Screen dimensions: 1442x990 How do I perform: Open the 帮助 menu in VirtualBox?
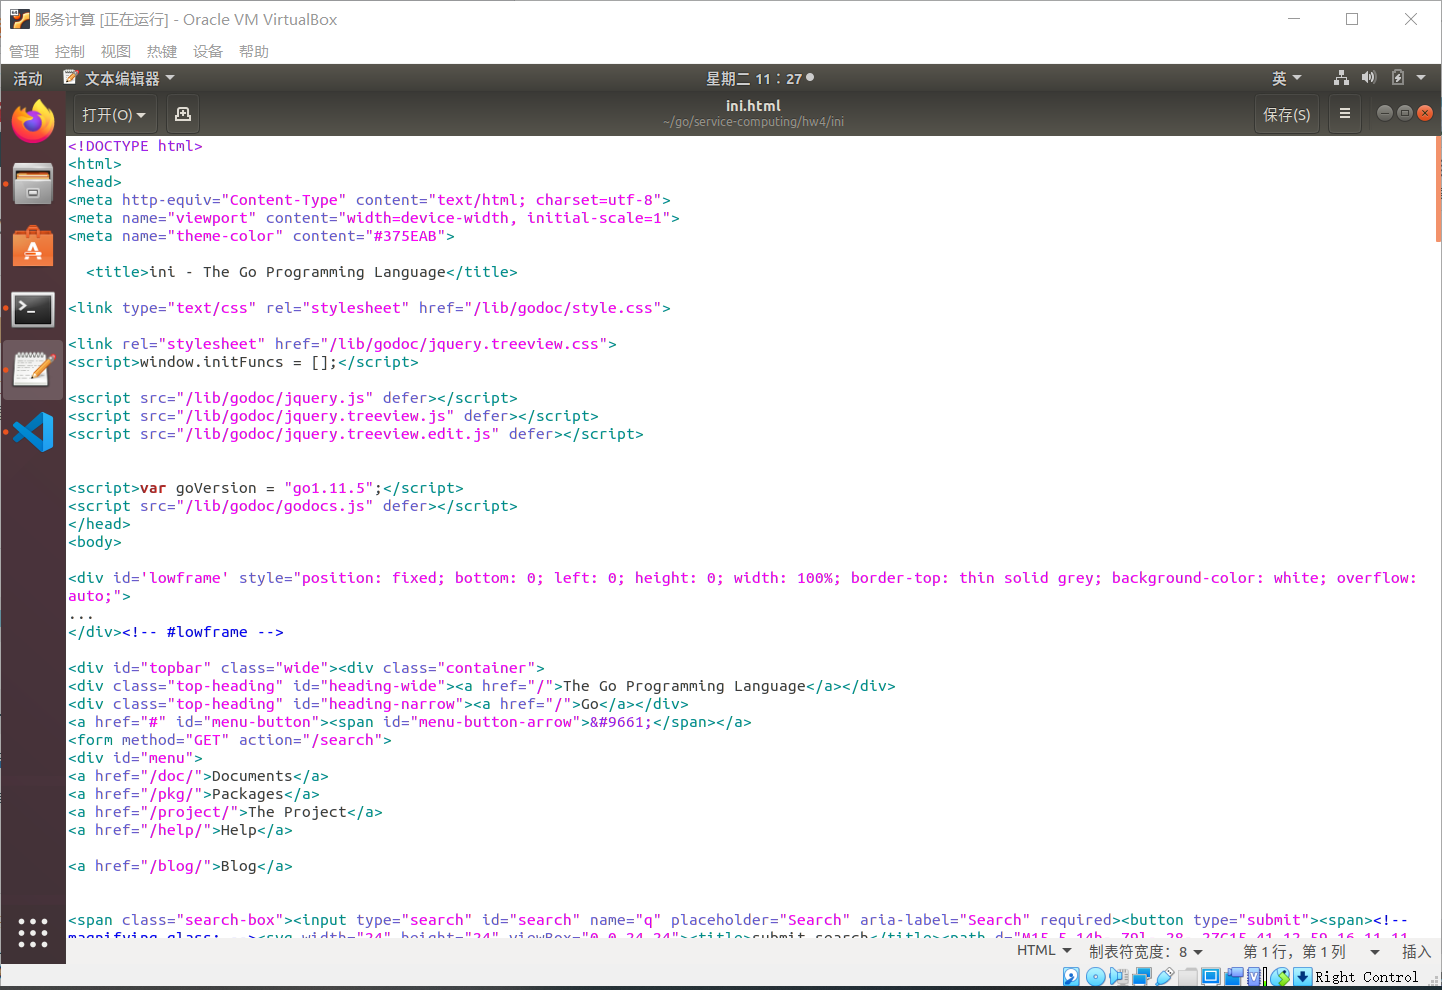click(x=254, y=51)
